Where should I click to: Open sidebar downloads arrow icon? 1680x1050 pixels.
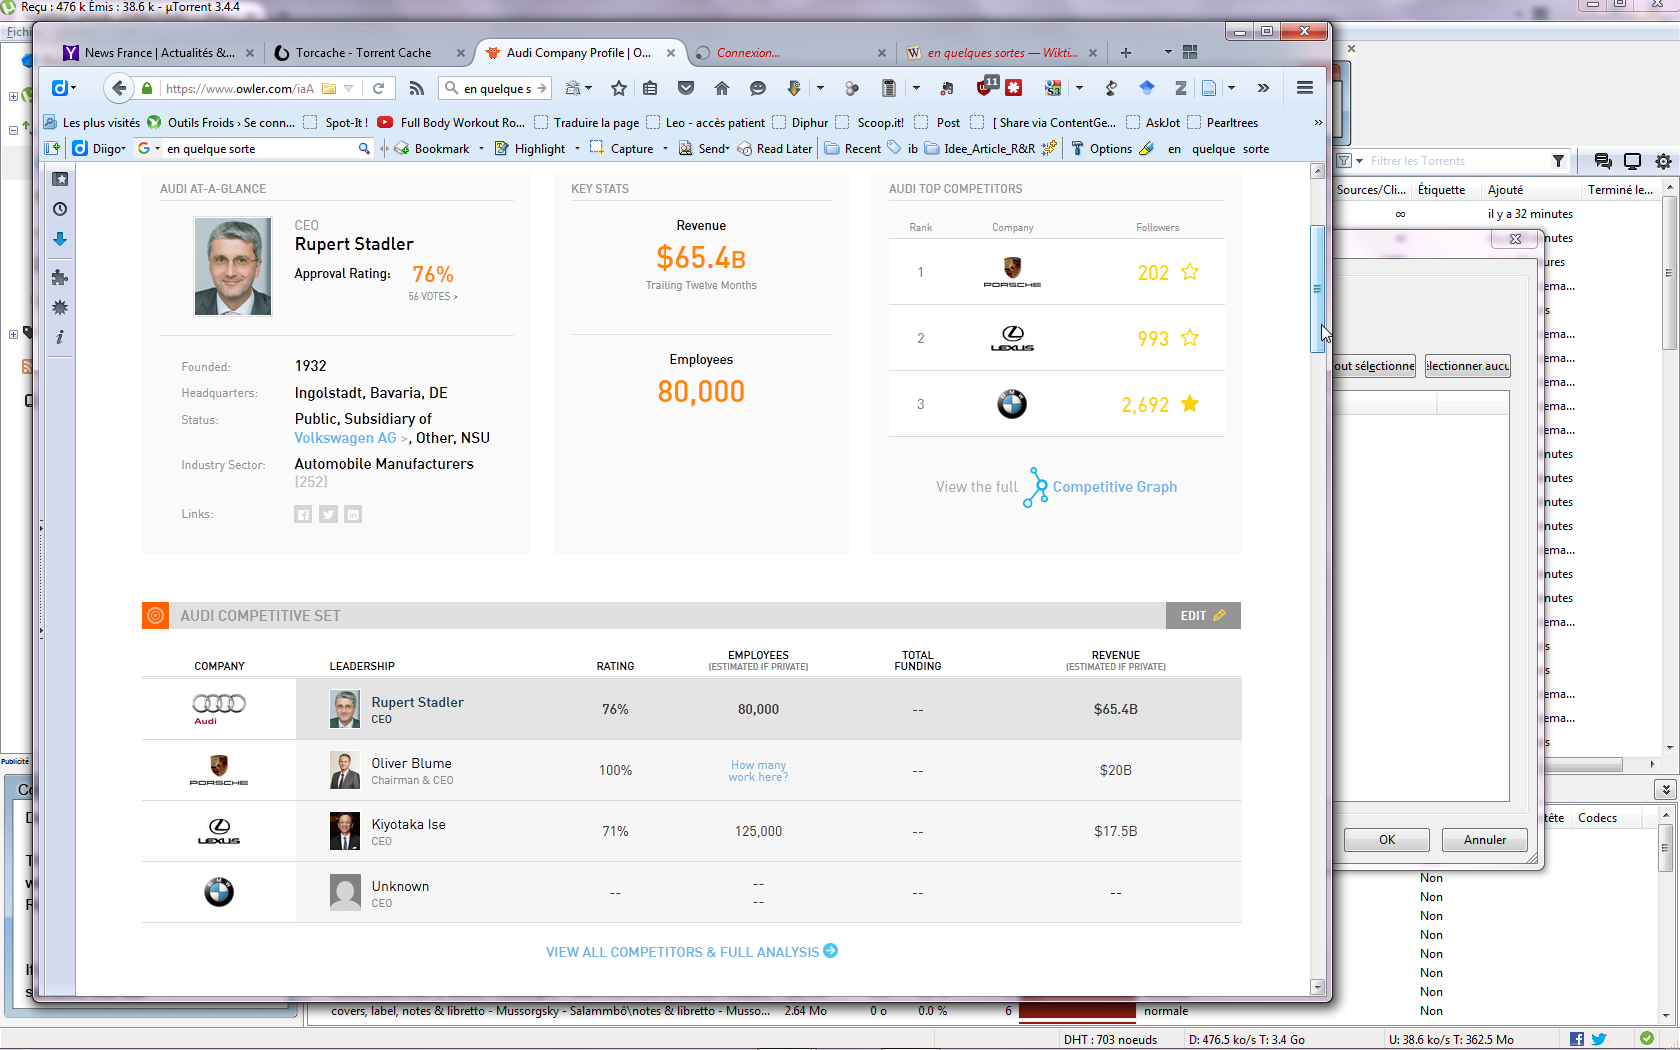tap(60, 239)
